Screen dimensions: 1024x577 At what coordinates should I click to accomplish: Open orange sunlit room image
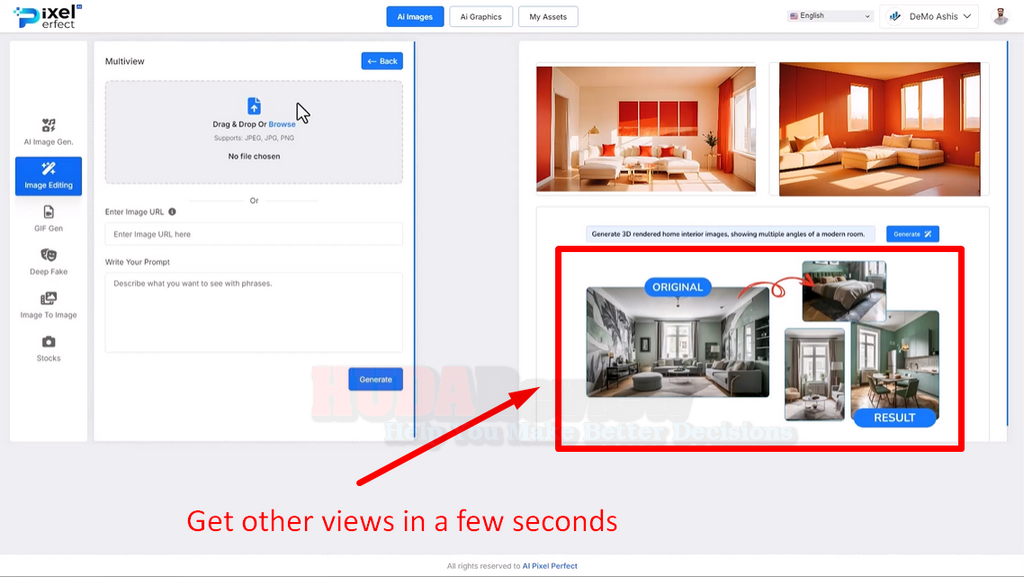(x=880, y=129)
